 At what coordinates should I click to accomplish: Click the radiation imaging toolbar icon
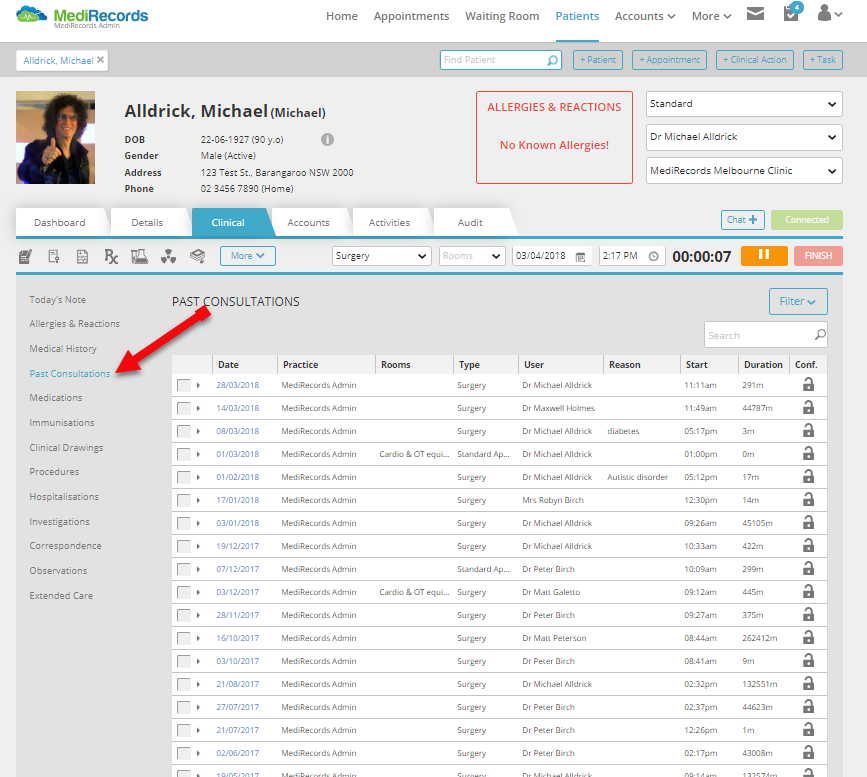tap(169, 256)
